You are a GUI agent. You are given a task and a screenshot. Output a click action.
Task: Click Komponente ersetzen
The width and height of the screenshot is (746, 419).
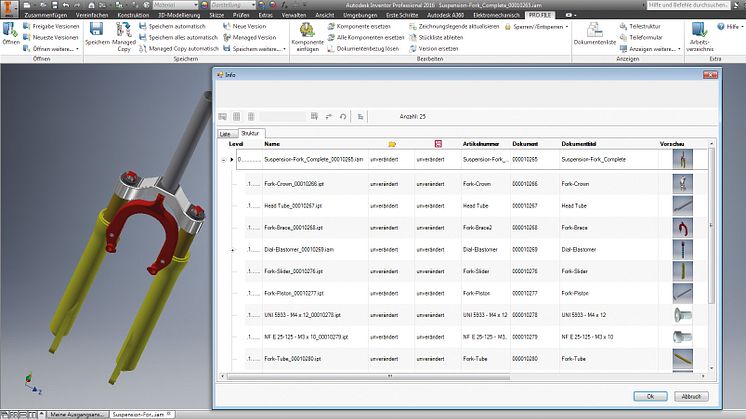[359, 26]
